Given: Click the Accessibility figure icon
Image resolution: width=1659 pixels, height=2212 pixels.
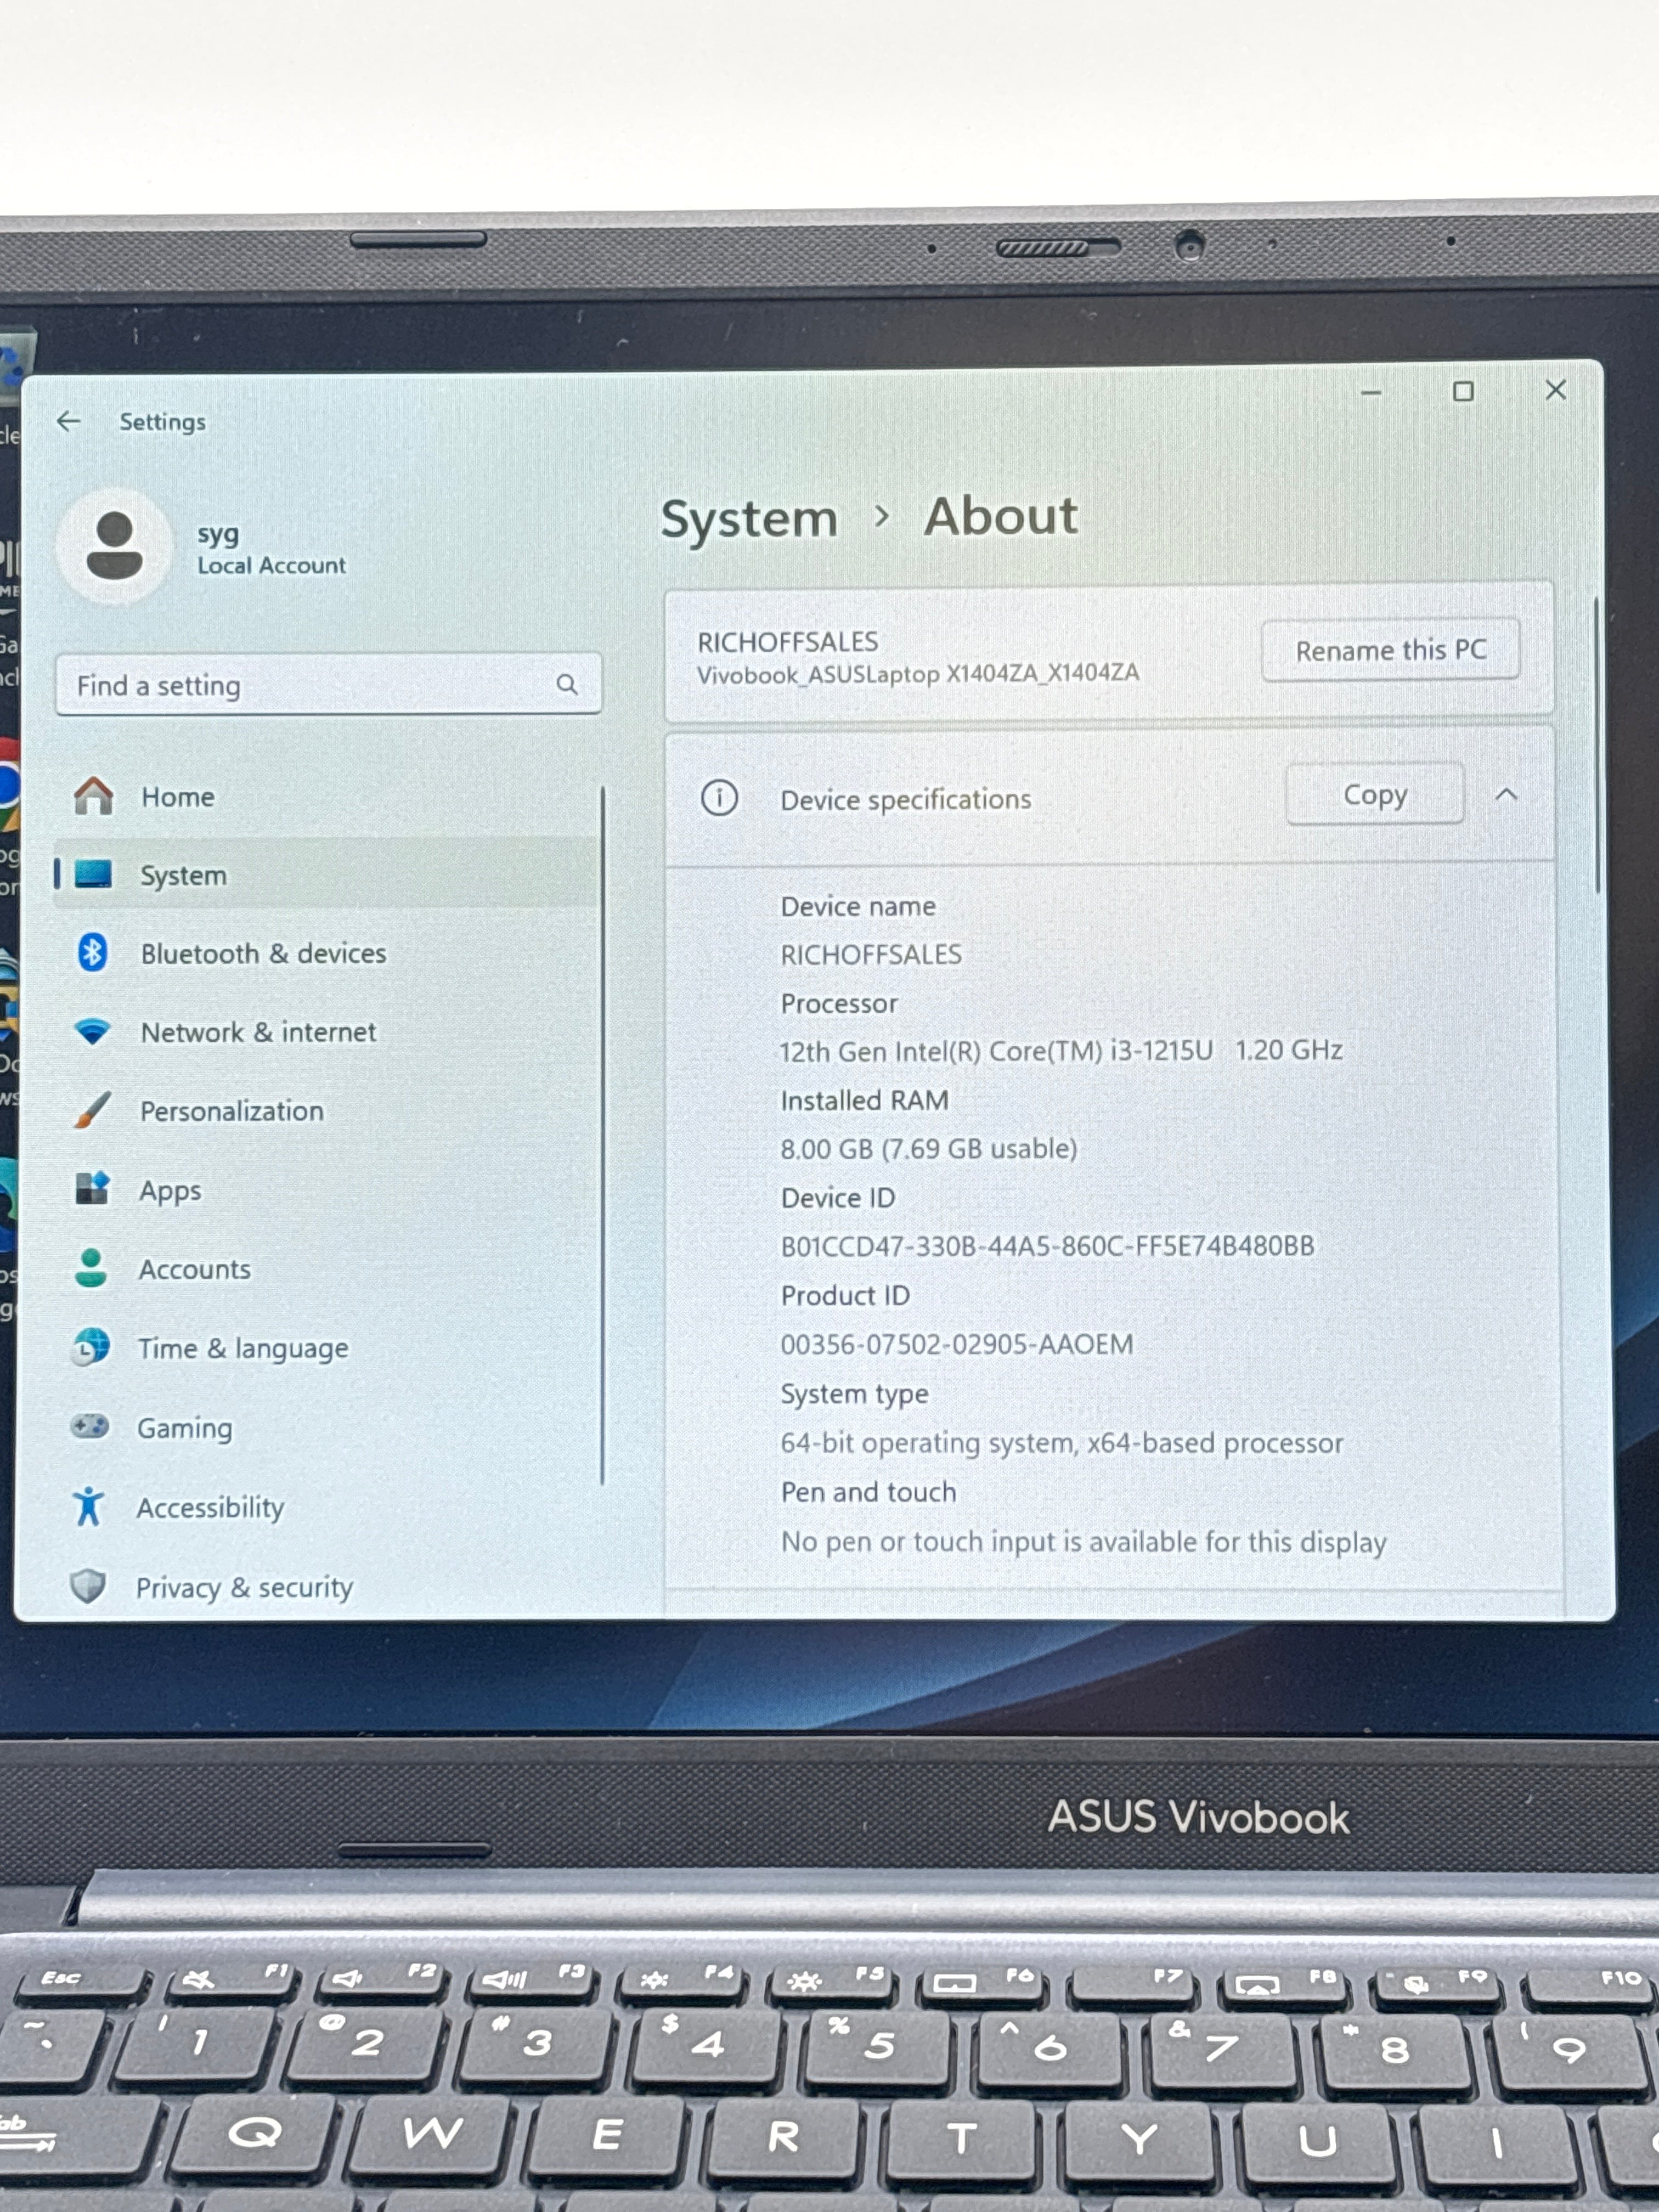Looking at the screenshot, I should [89, 1506].
